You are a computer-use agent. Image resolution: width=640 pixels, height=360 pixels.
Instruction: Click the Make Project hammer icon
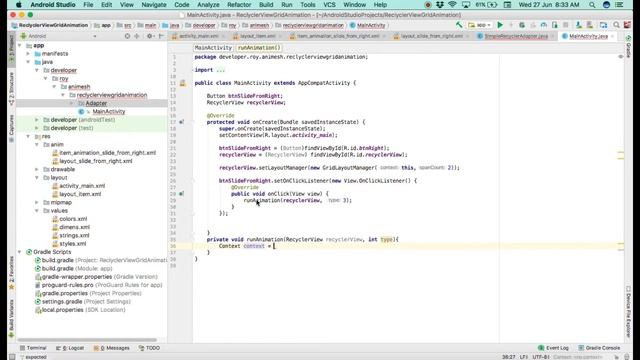[x=459, y=25]
